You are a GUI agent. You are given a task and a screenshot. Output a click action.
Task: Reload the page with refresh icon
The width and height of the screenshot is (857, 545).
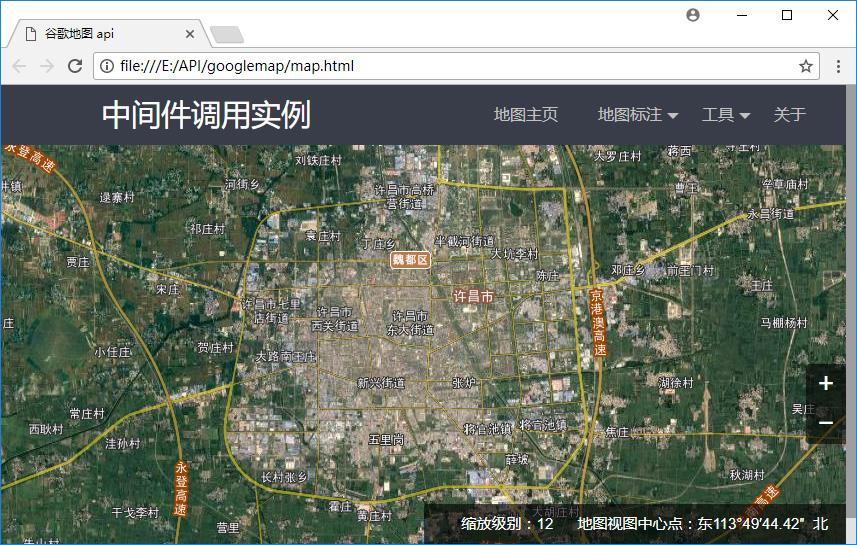75,66
